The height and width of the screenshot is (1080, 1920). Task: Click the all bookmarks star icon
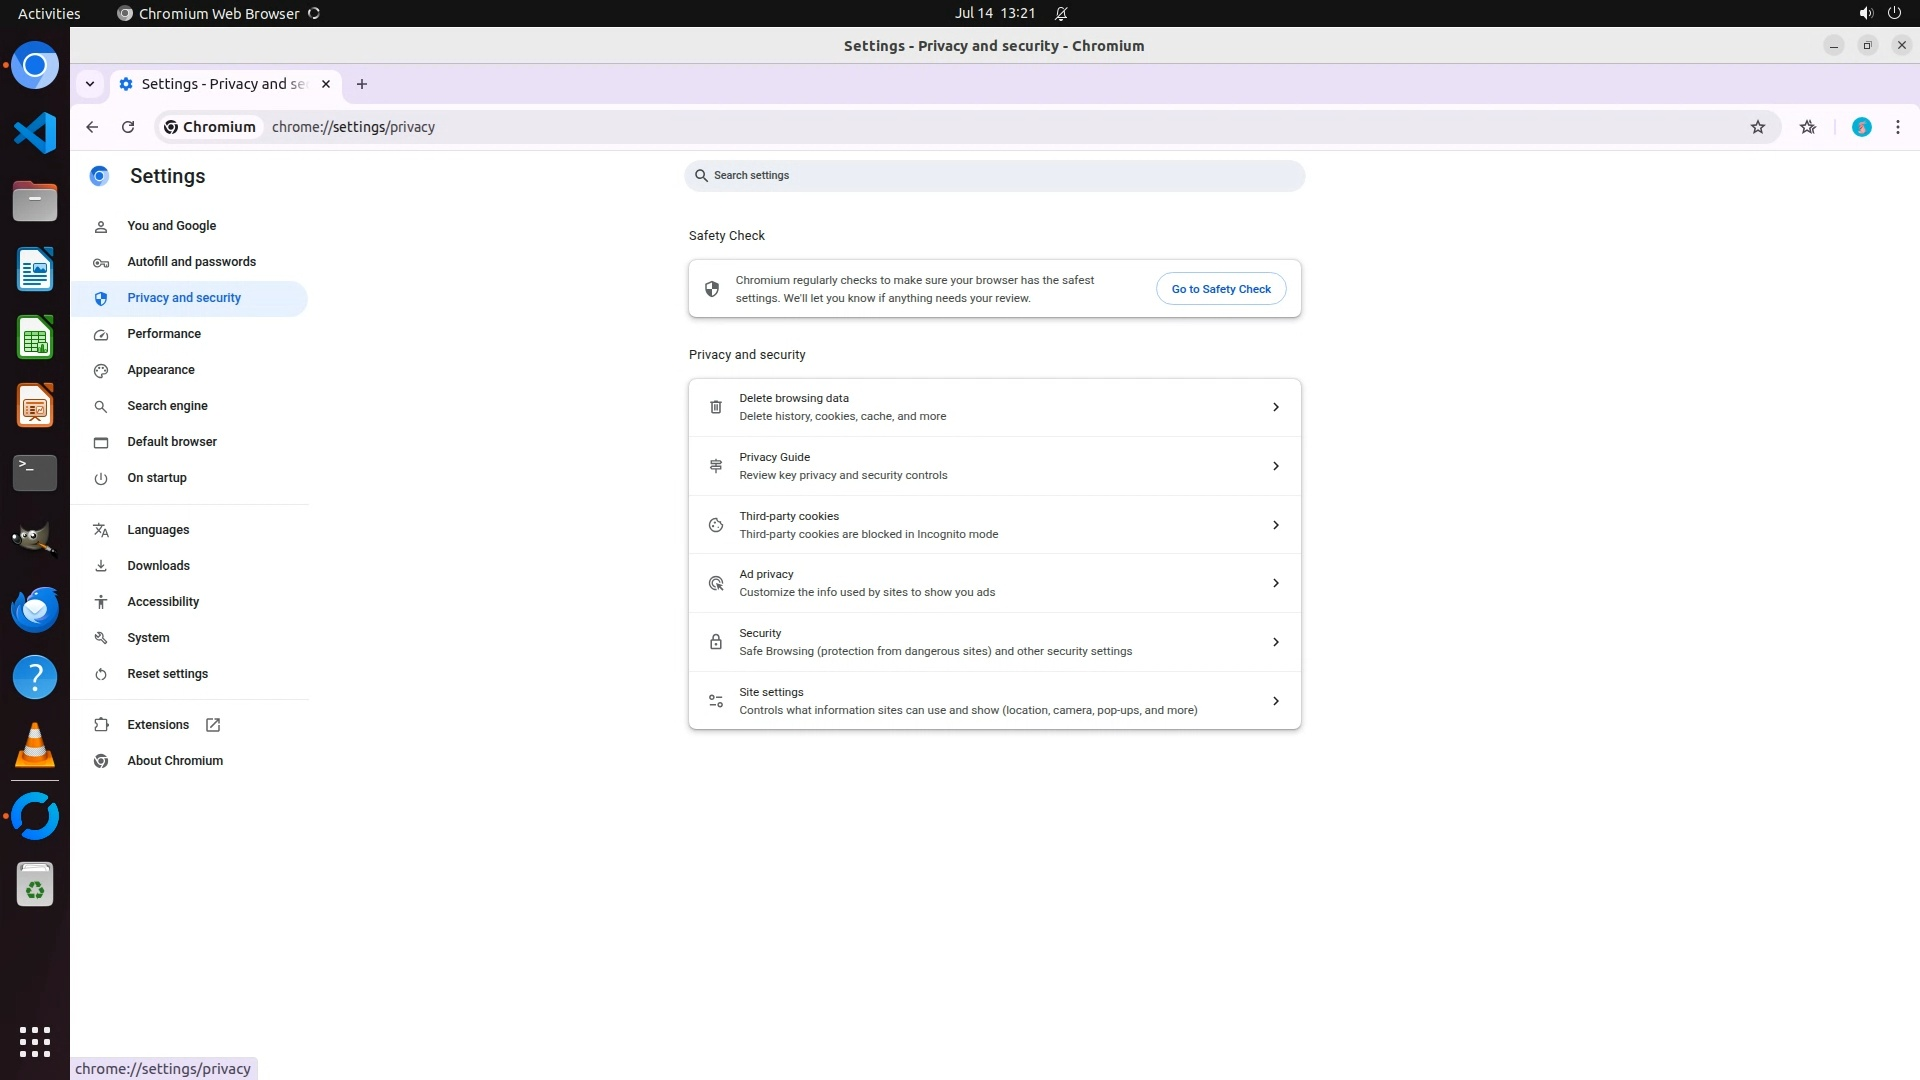tap(1807, 127)
